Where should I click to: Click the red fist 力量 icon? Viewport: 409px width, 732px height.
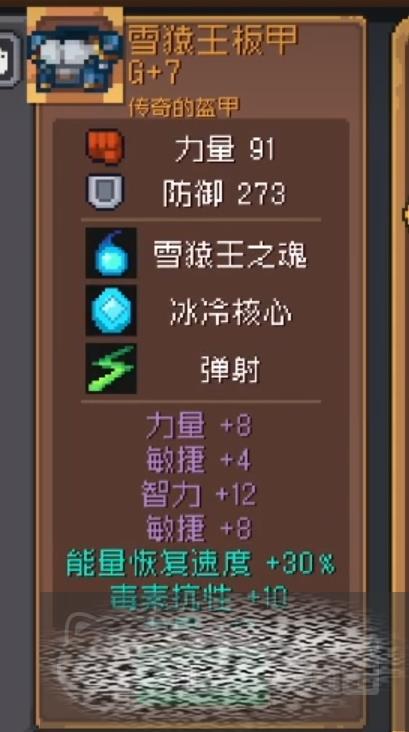click(105, 147)
